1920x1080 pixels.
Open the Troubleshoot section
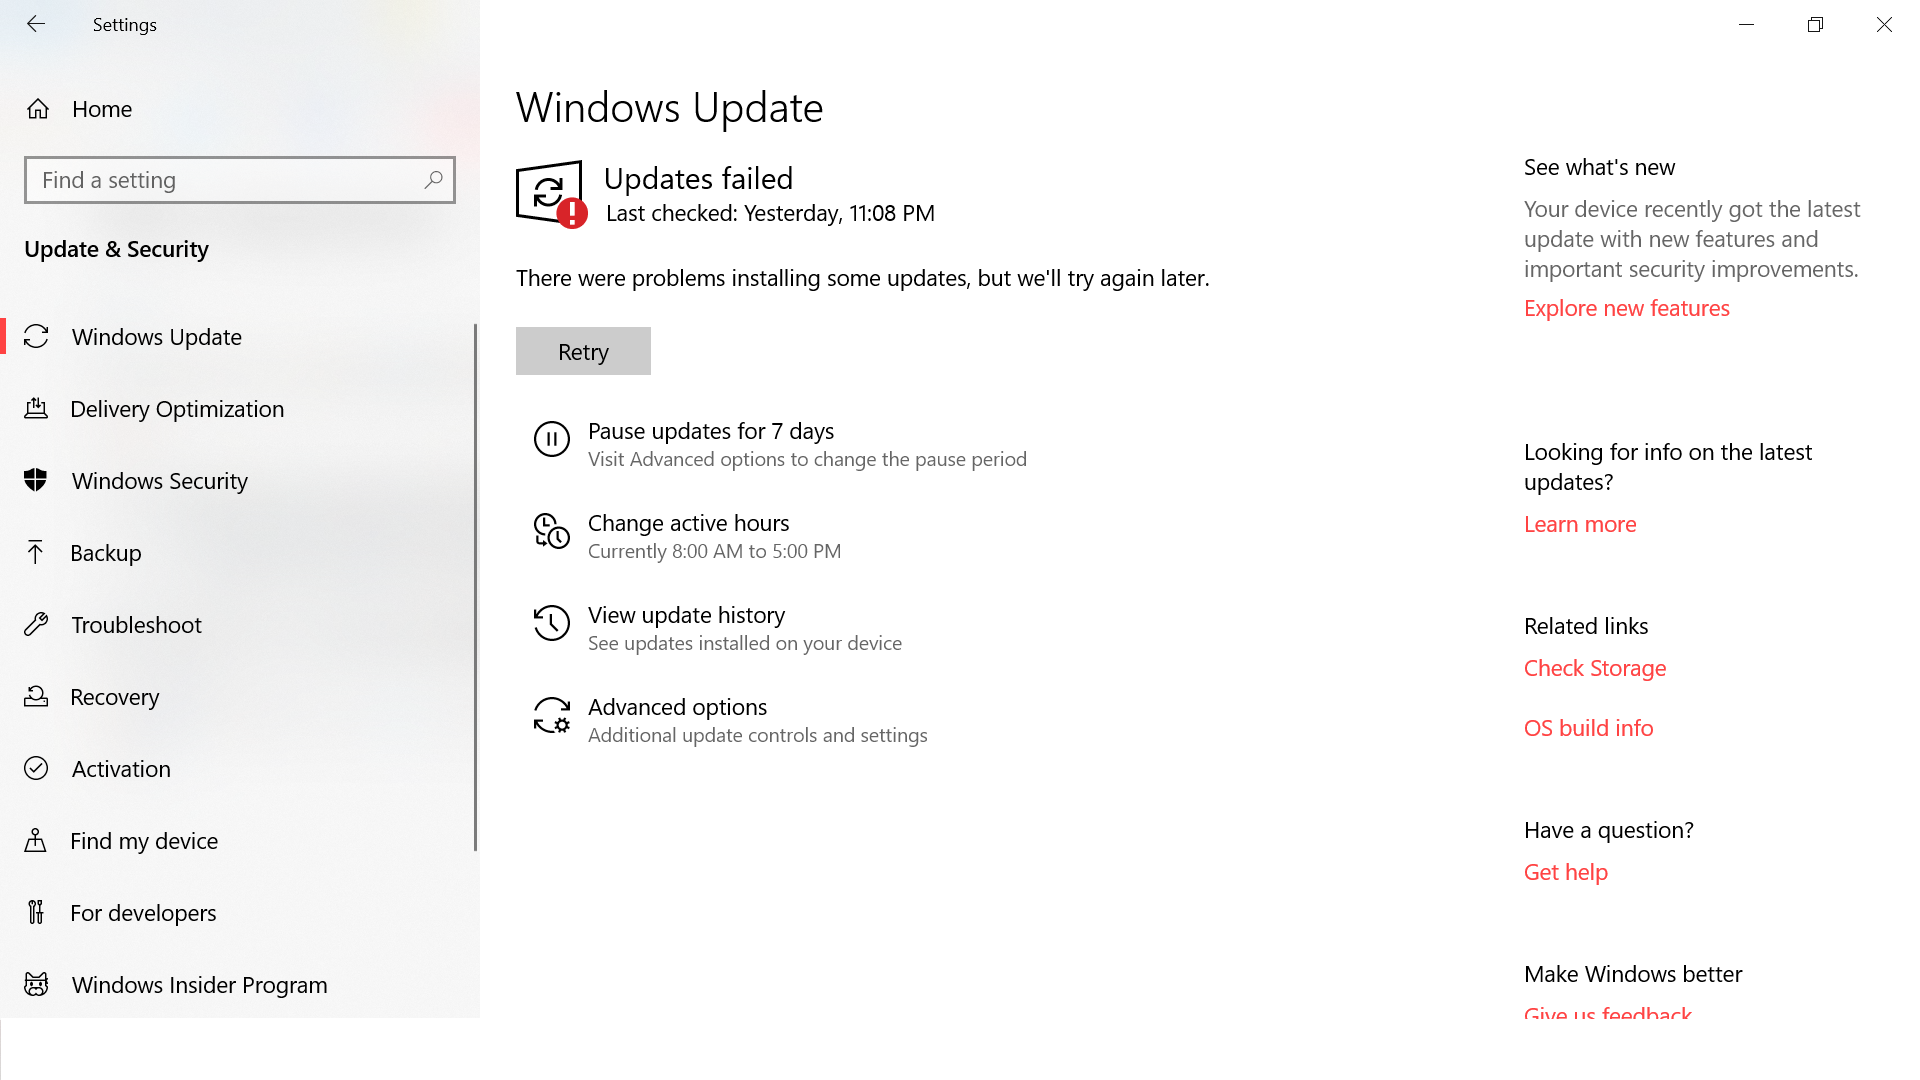pos(238,625)
